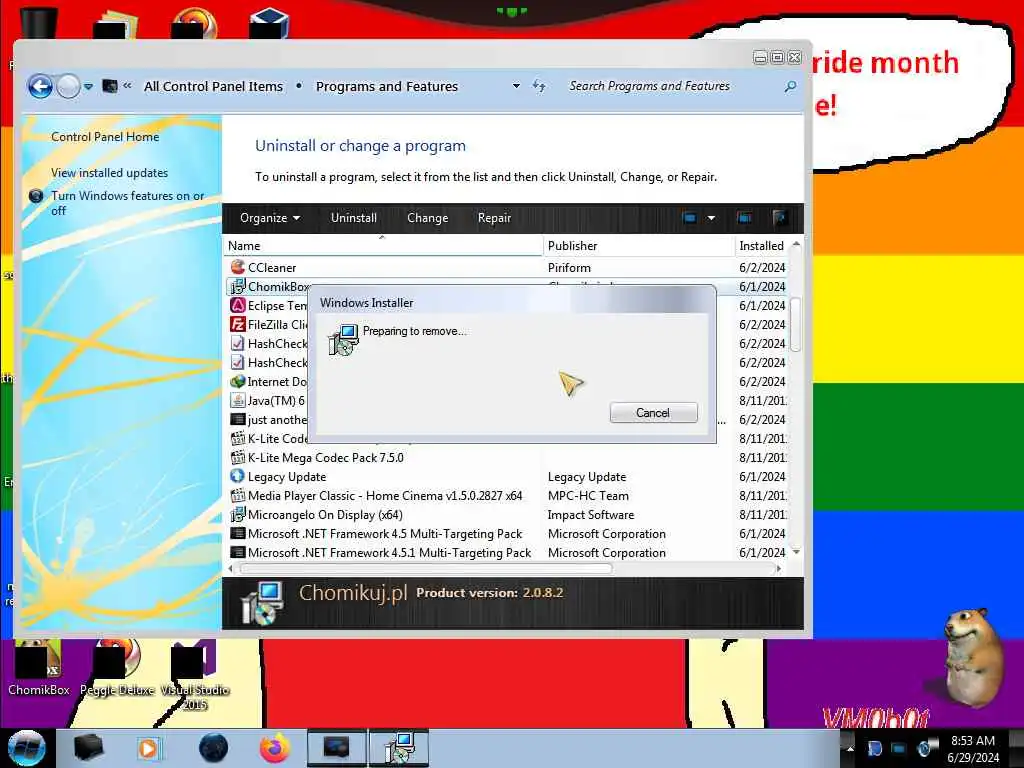Viewport: 1024px width, 768px height.
Task: Toggle the preview pane icon
Action: pos(744,218)
